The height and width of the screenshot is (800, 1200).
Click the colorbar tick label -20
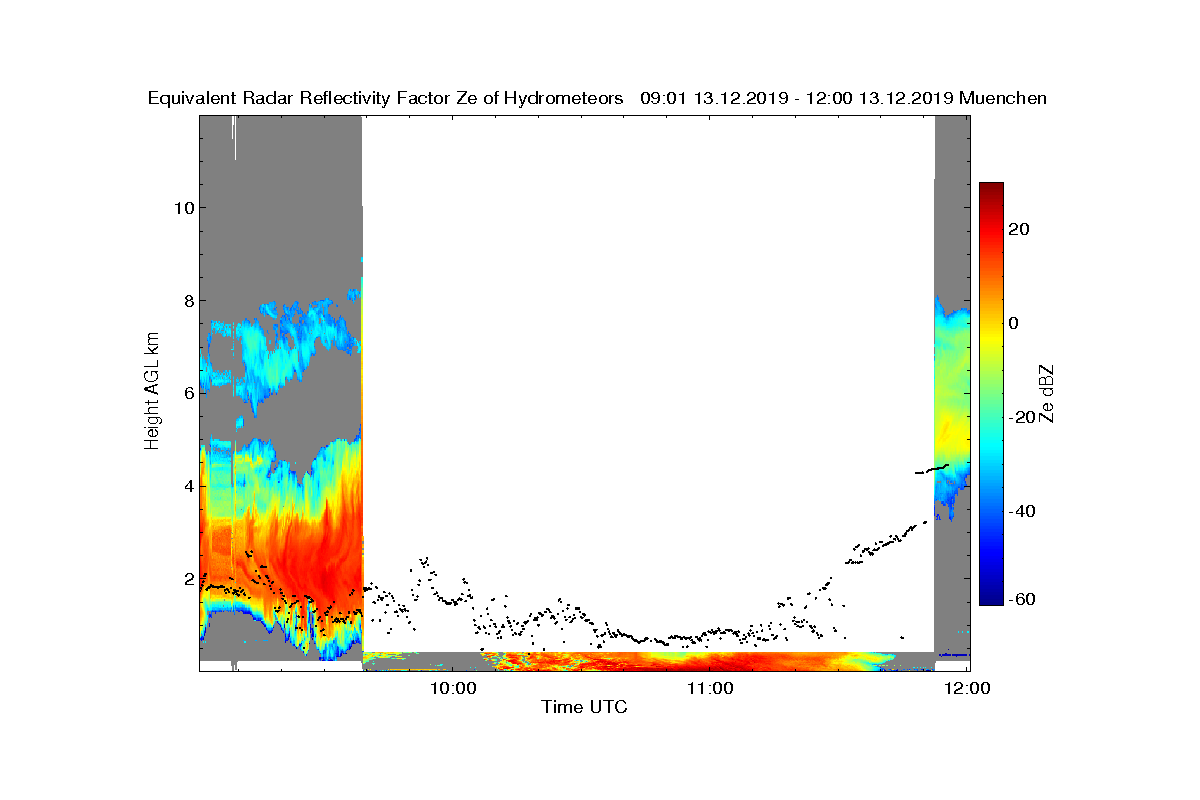tap(1022, 417)
